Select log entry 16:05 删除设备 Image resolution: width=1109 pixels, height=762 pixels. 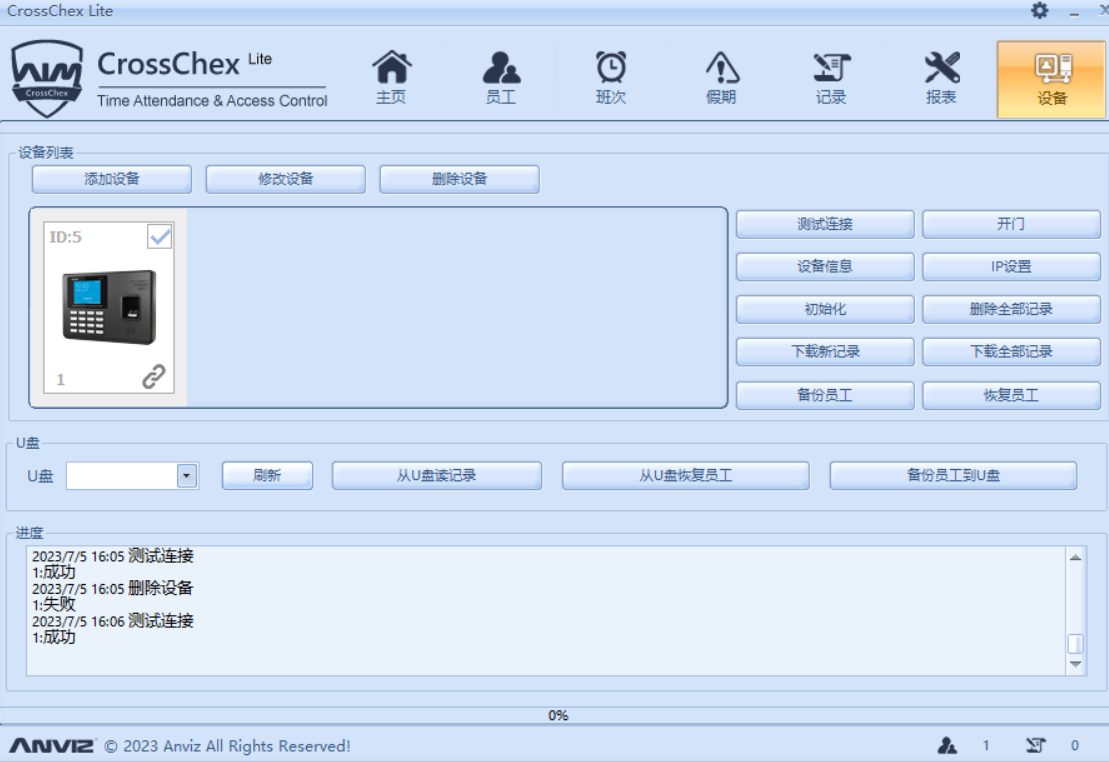112,588
